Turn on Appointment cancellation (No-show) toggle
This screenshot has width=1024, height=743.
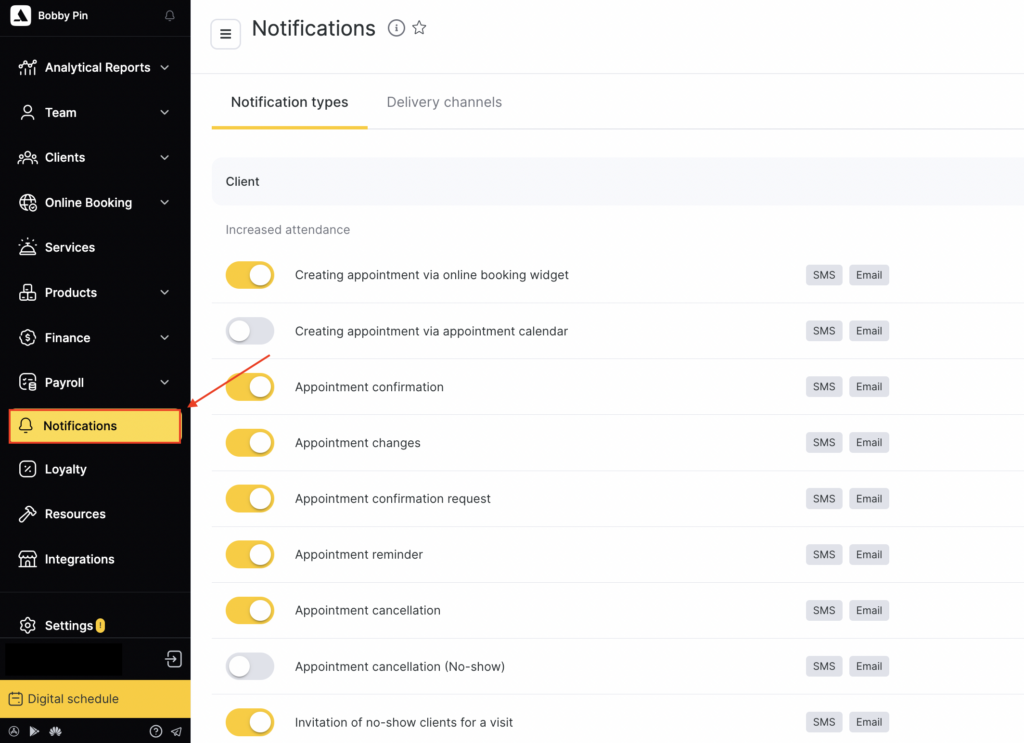point(250,666)
